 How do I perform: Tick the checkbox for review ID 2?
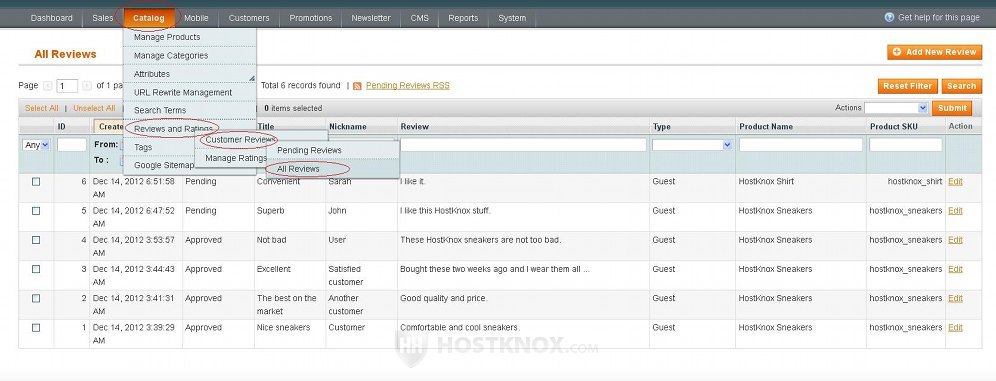(36, 298)
